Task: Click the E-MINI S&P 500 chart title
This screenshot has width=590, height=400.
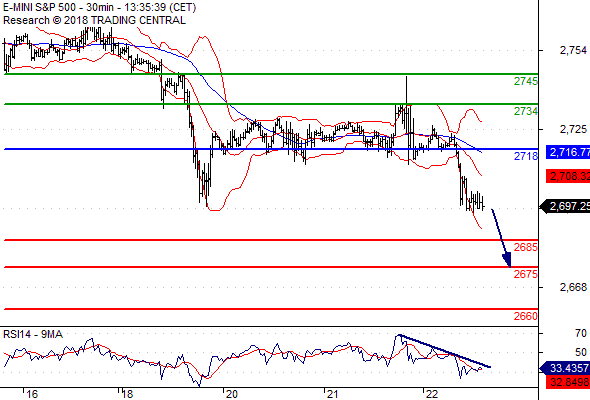Action: point(100,7)
